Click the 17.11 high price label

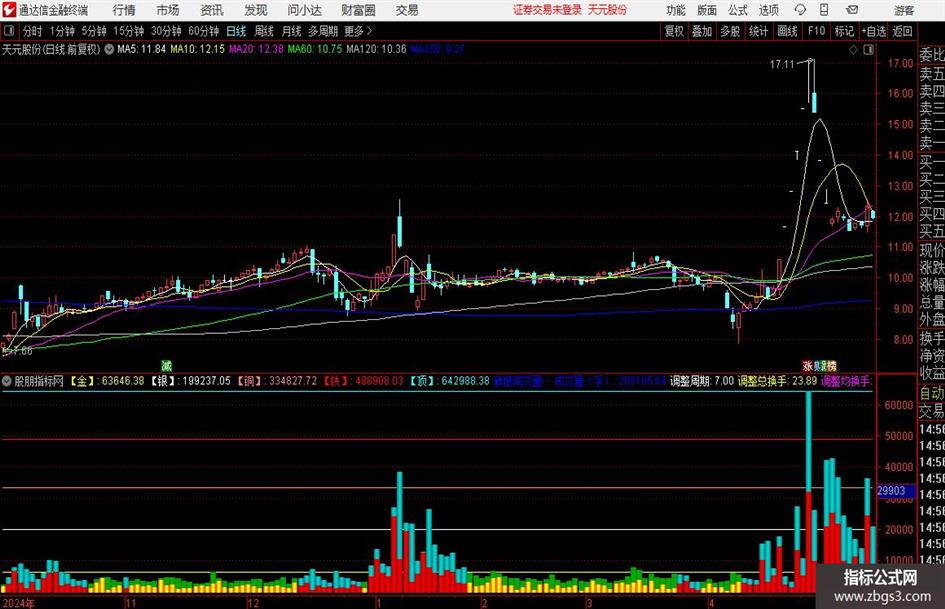click(x=782, y=64)
